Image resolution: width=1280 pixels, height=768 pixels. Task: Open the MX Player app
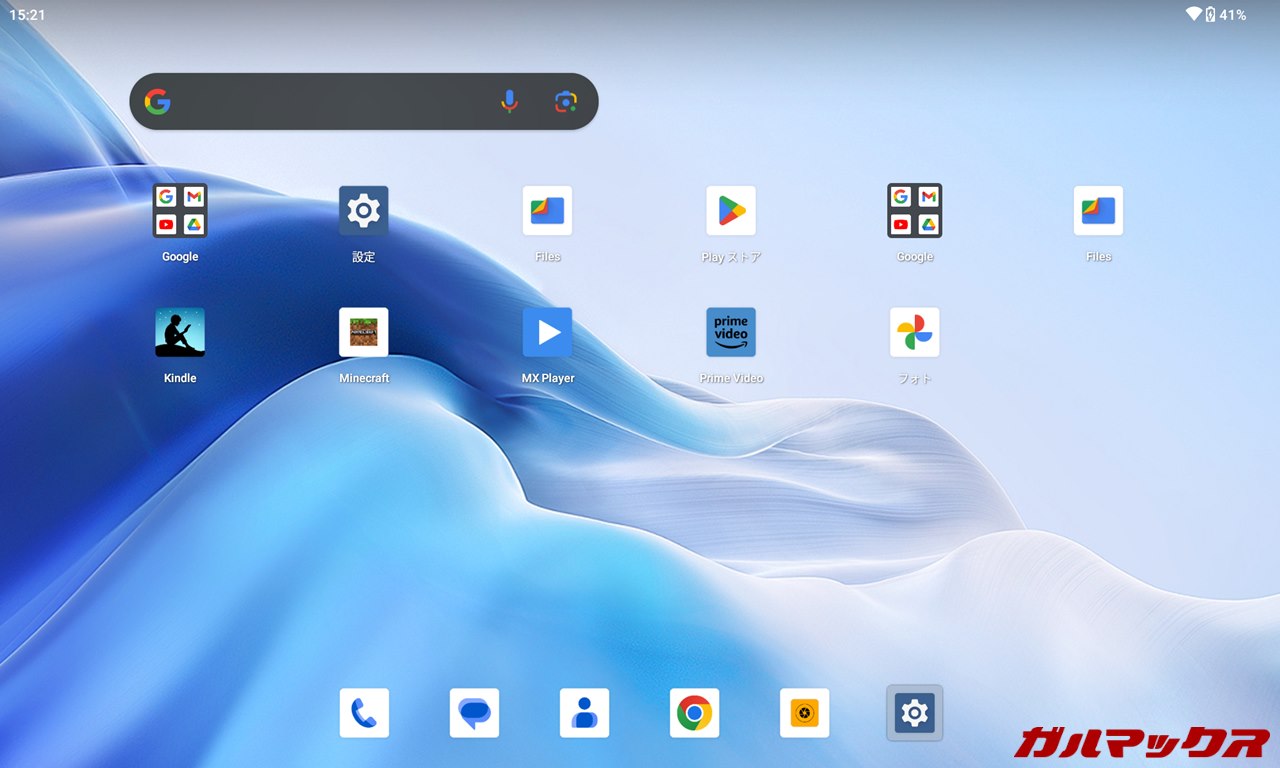(547, 333)
